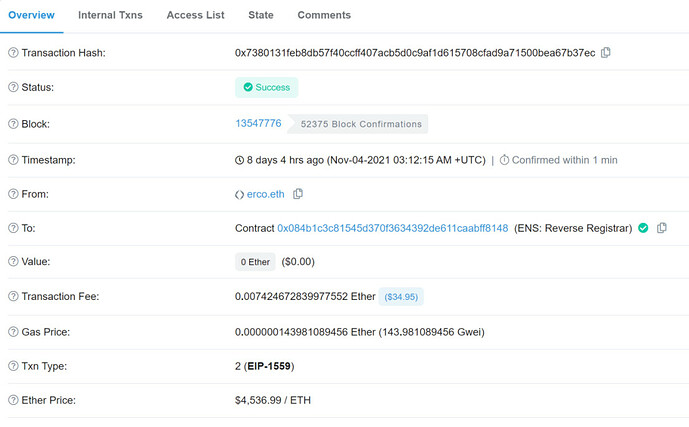Click the 0 Ether value badge

click(255, 262)
